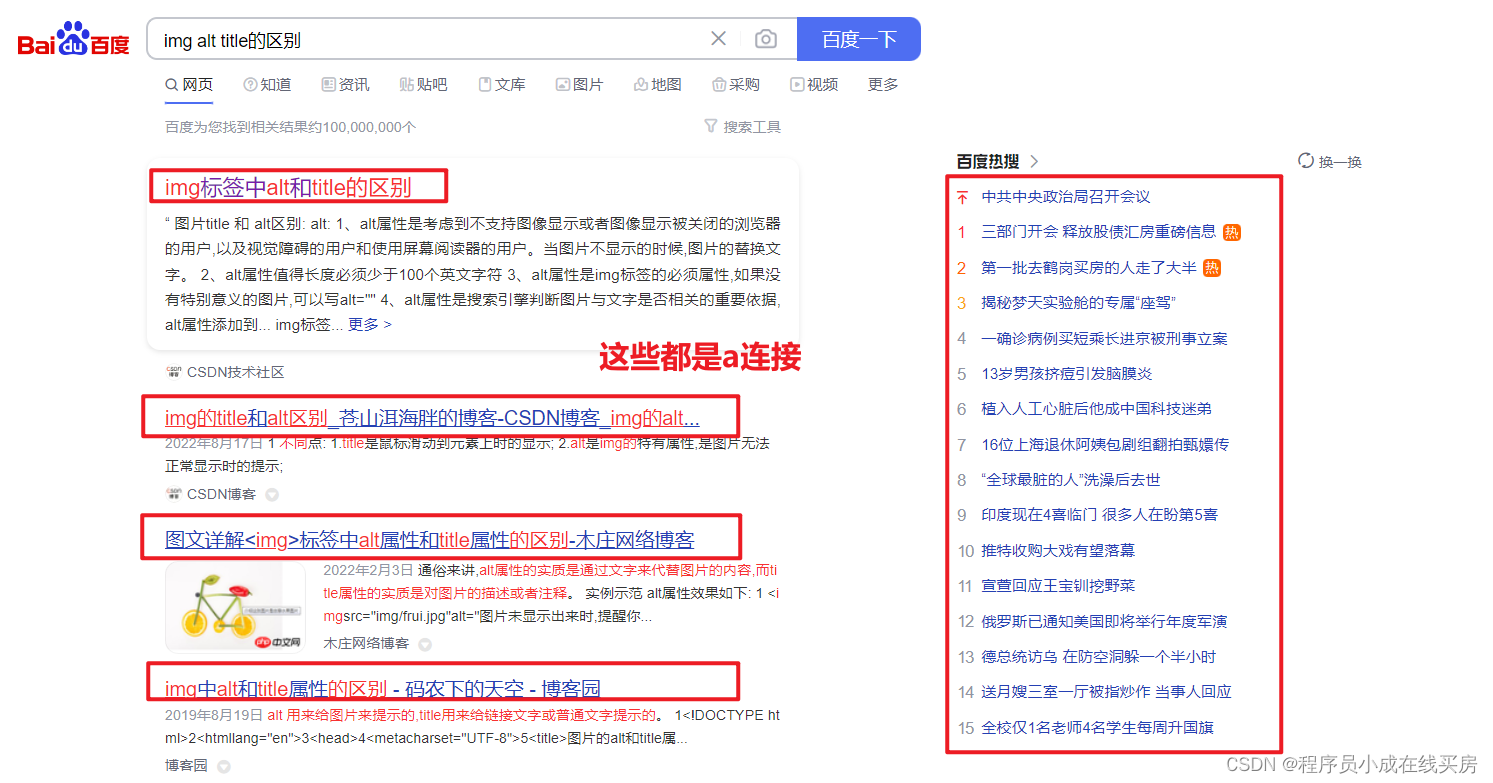Image resolution: width=1493 pixels, height=783 pixels.
Task: Expand dropdown arrow beside 博客园
Action: (x=224, y=766)
